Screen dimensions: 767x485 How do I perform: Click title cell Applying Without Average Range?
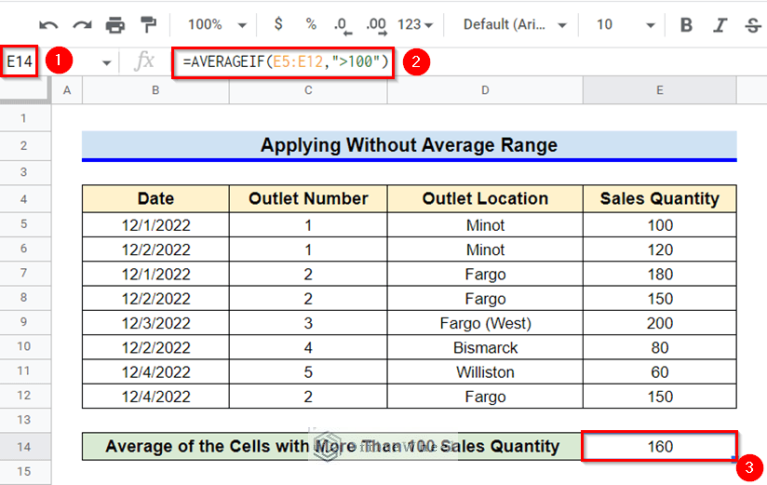point(409,146)
